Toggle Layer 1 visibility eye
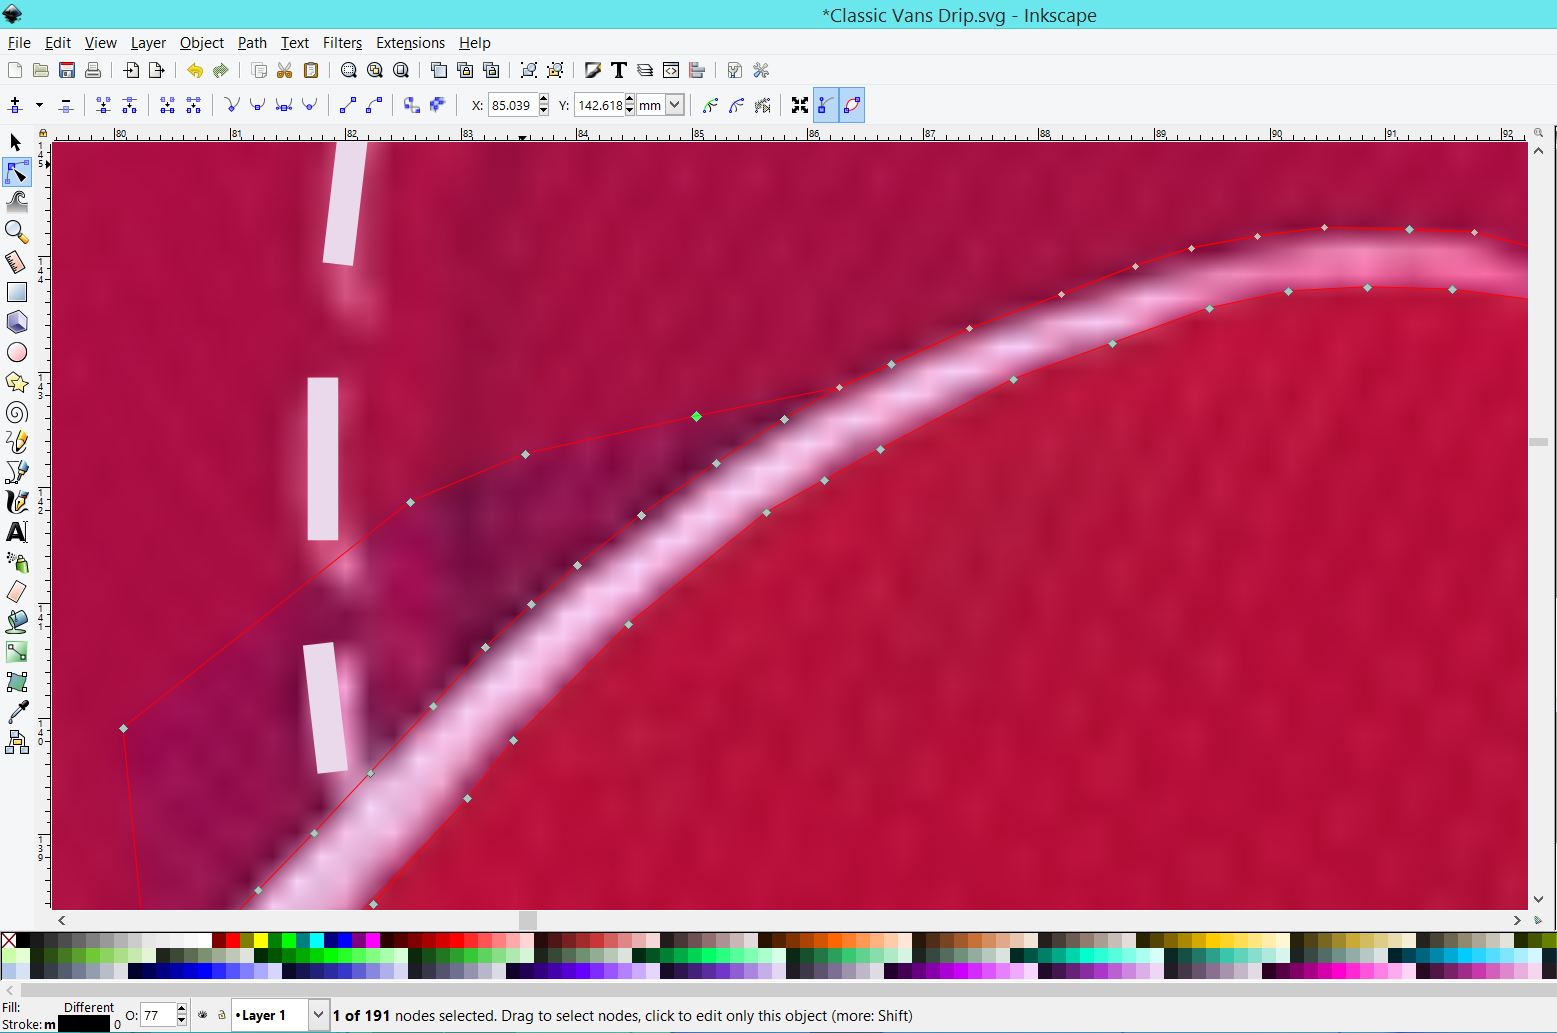The height and width of the screenshot is (1033, 1557). [202, 1015]
